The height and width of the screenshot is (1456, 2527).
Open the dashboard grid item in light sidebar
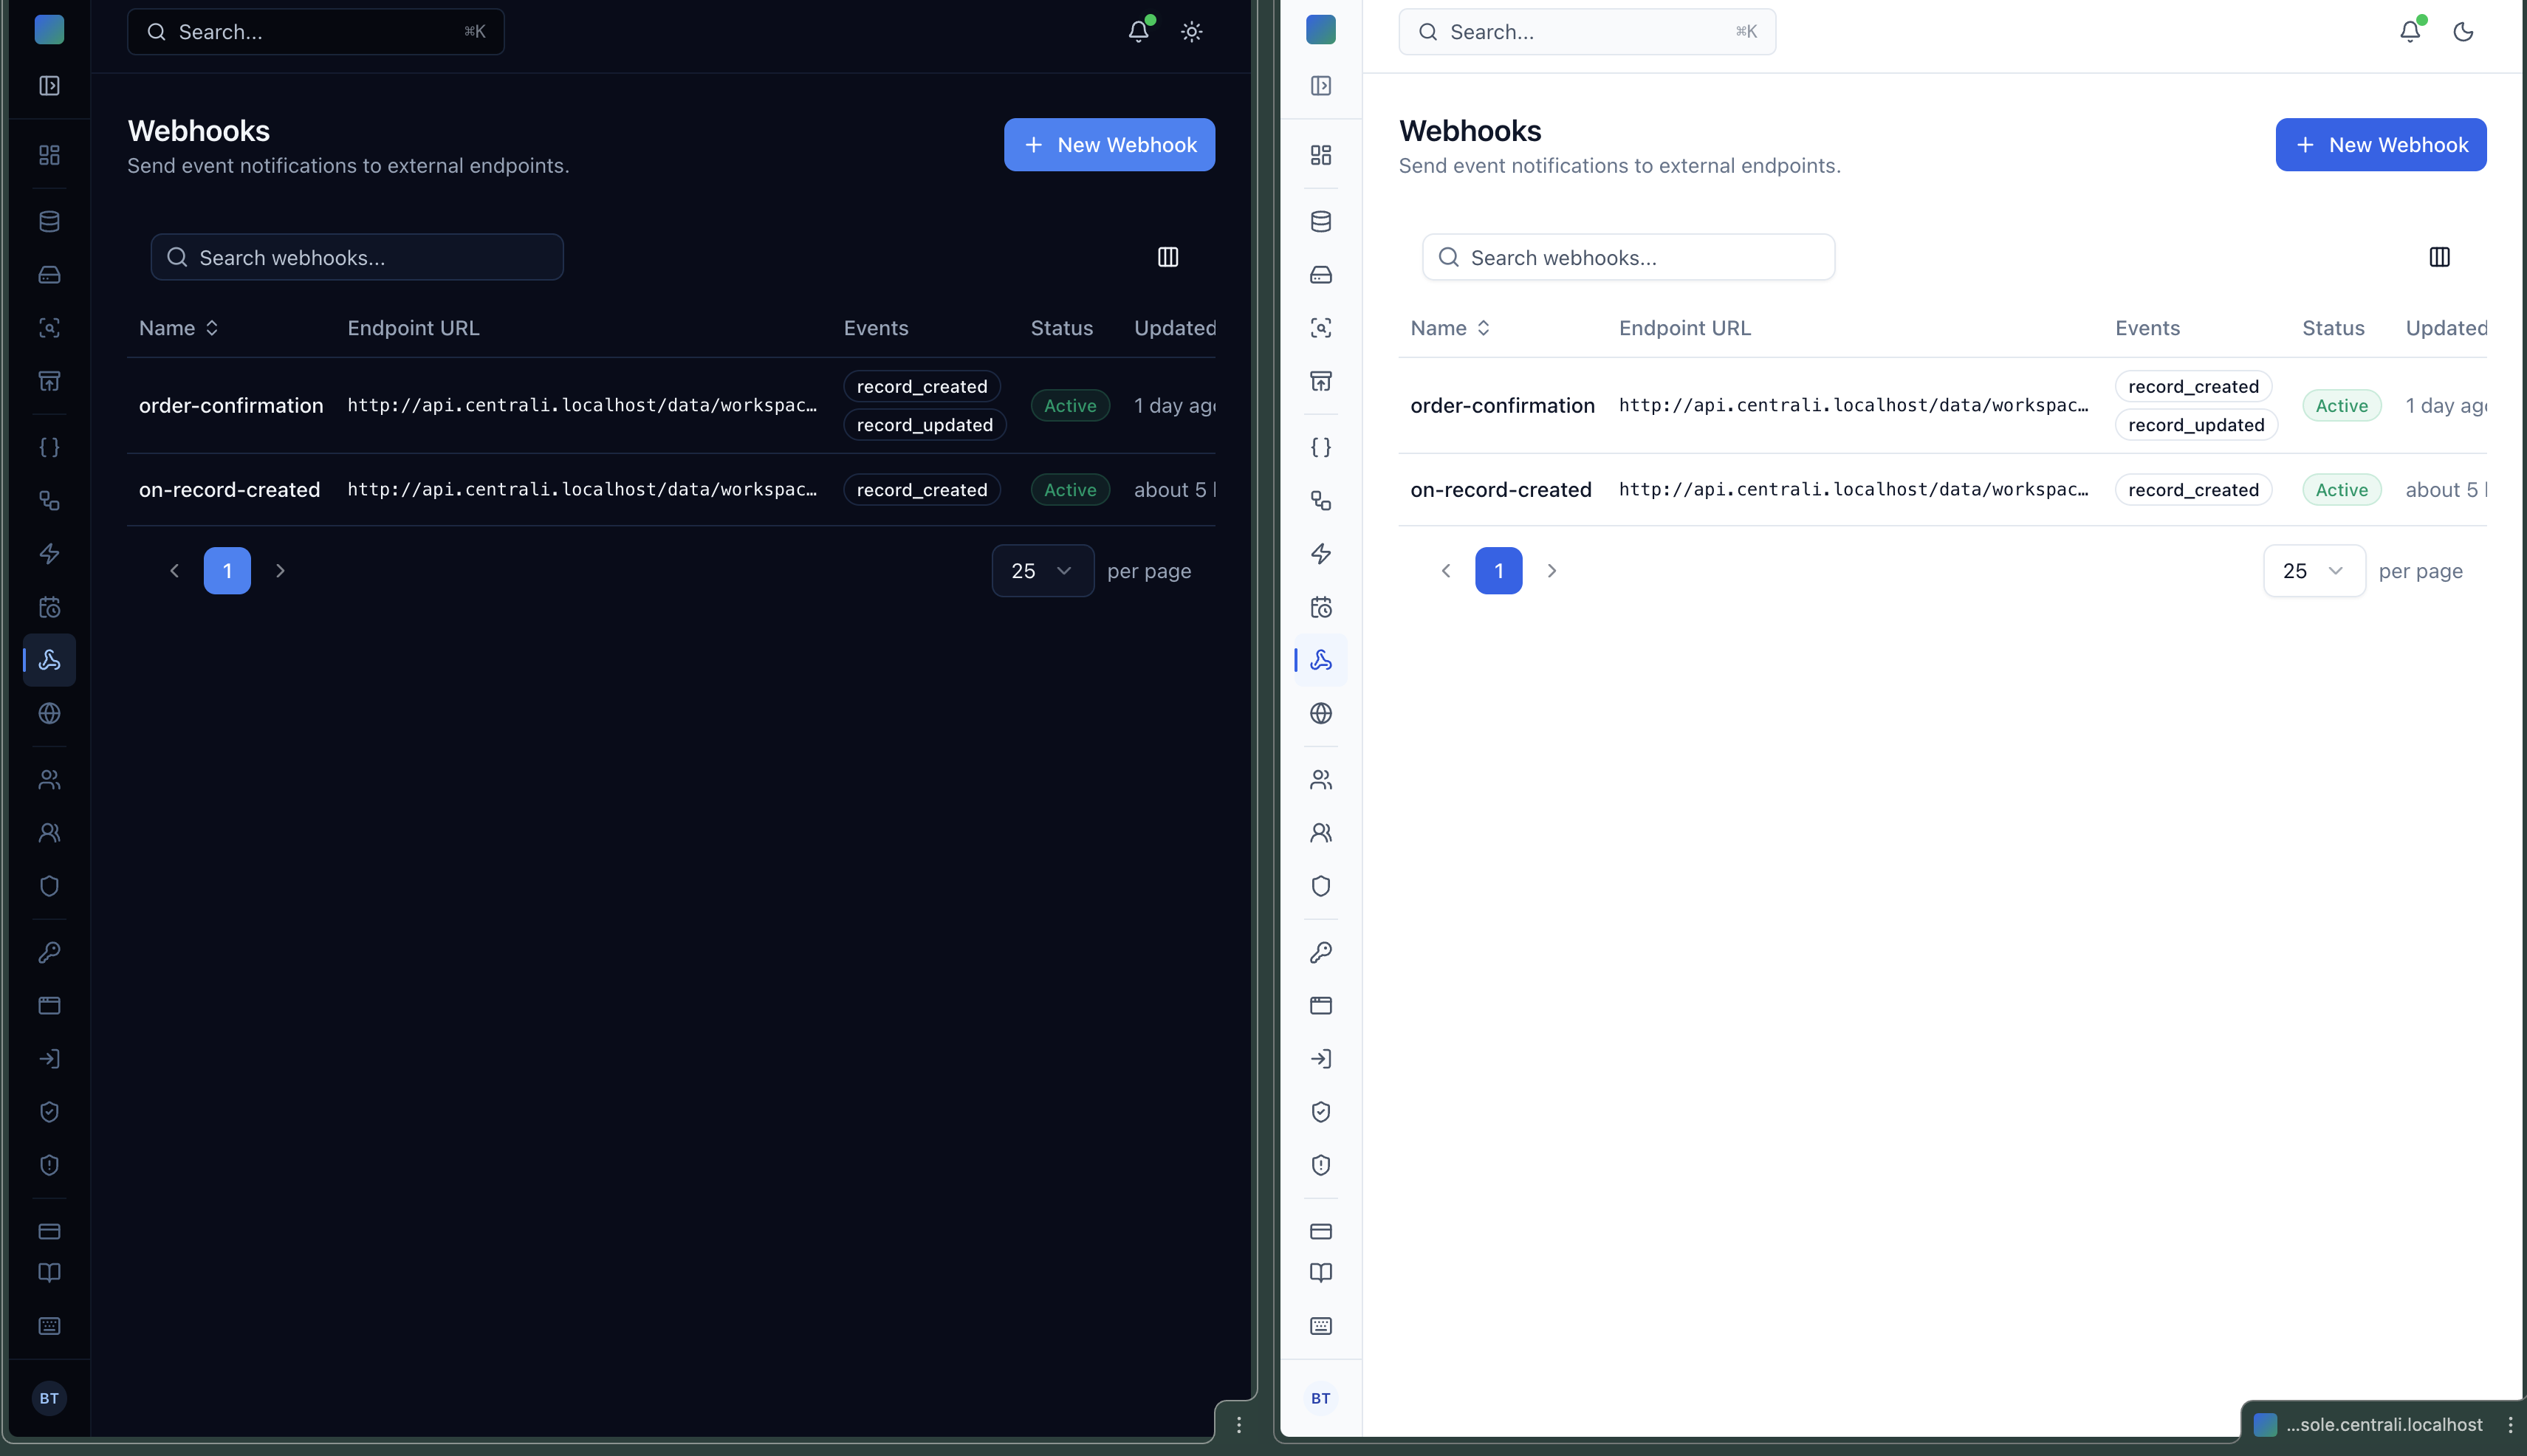[1321, 155]
